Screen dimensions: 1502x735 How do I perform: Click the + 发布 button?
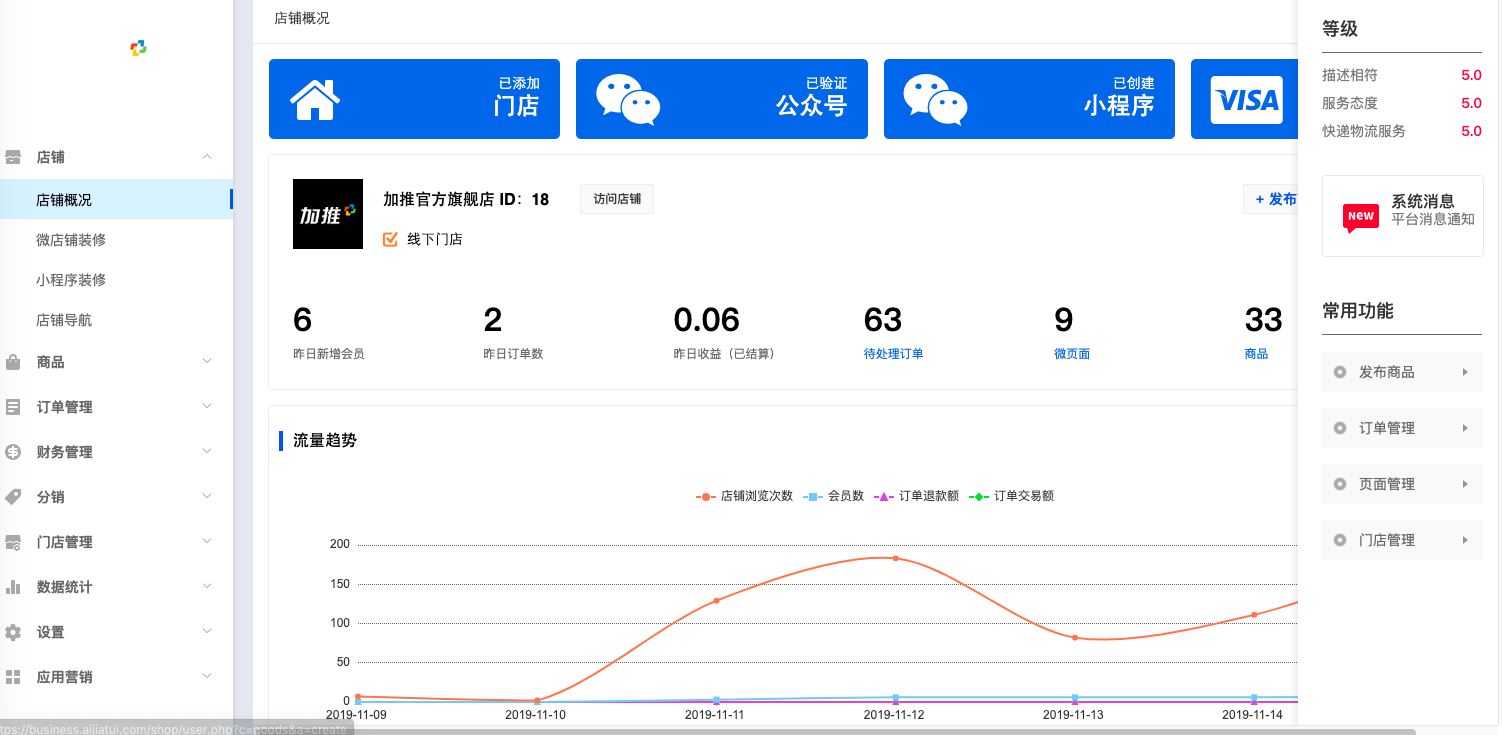1271,199
